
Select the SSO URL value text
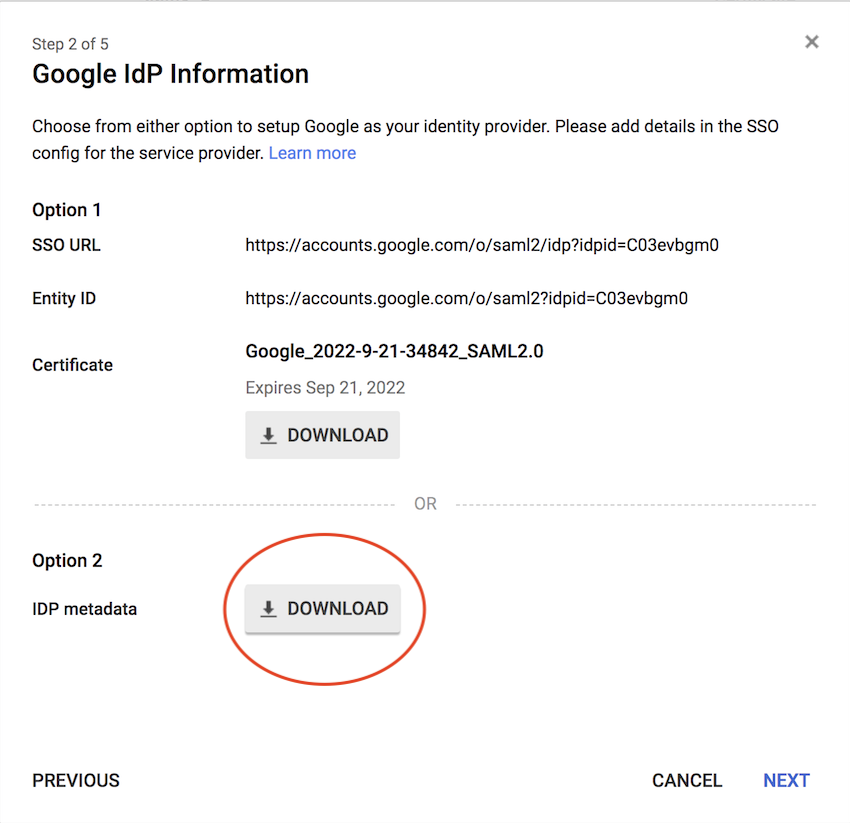pyautogui.click(x=482, y=245)
